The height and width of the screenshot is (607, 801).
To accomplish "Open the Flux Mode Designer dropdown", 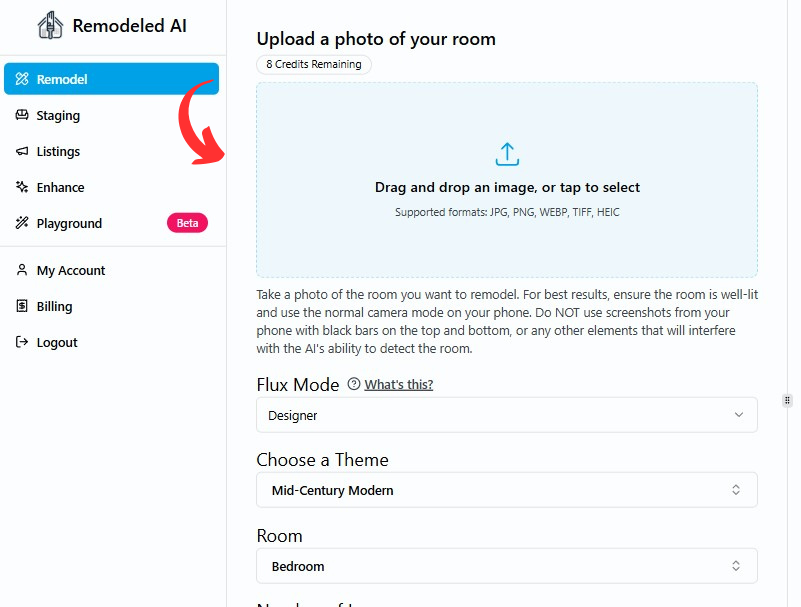I will coord(506,415).
